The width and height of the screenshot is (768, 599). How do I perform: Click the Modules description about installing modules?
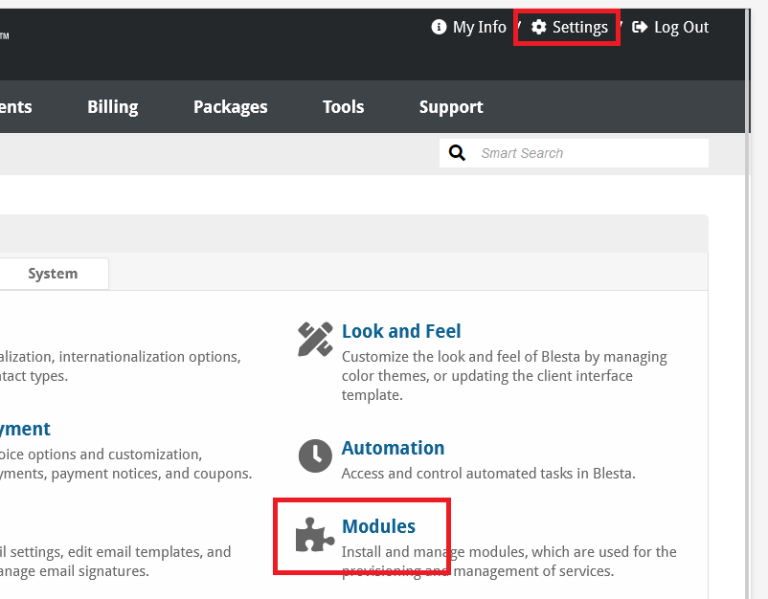(x=509, y=561)
